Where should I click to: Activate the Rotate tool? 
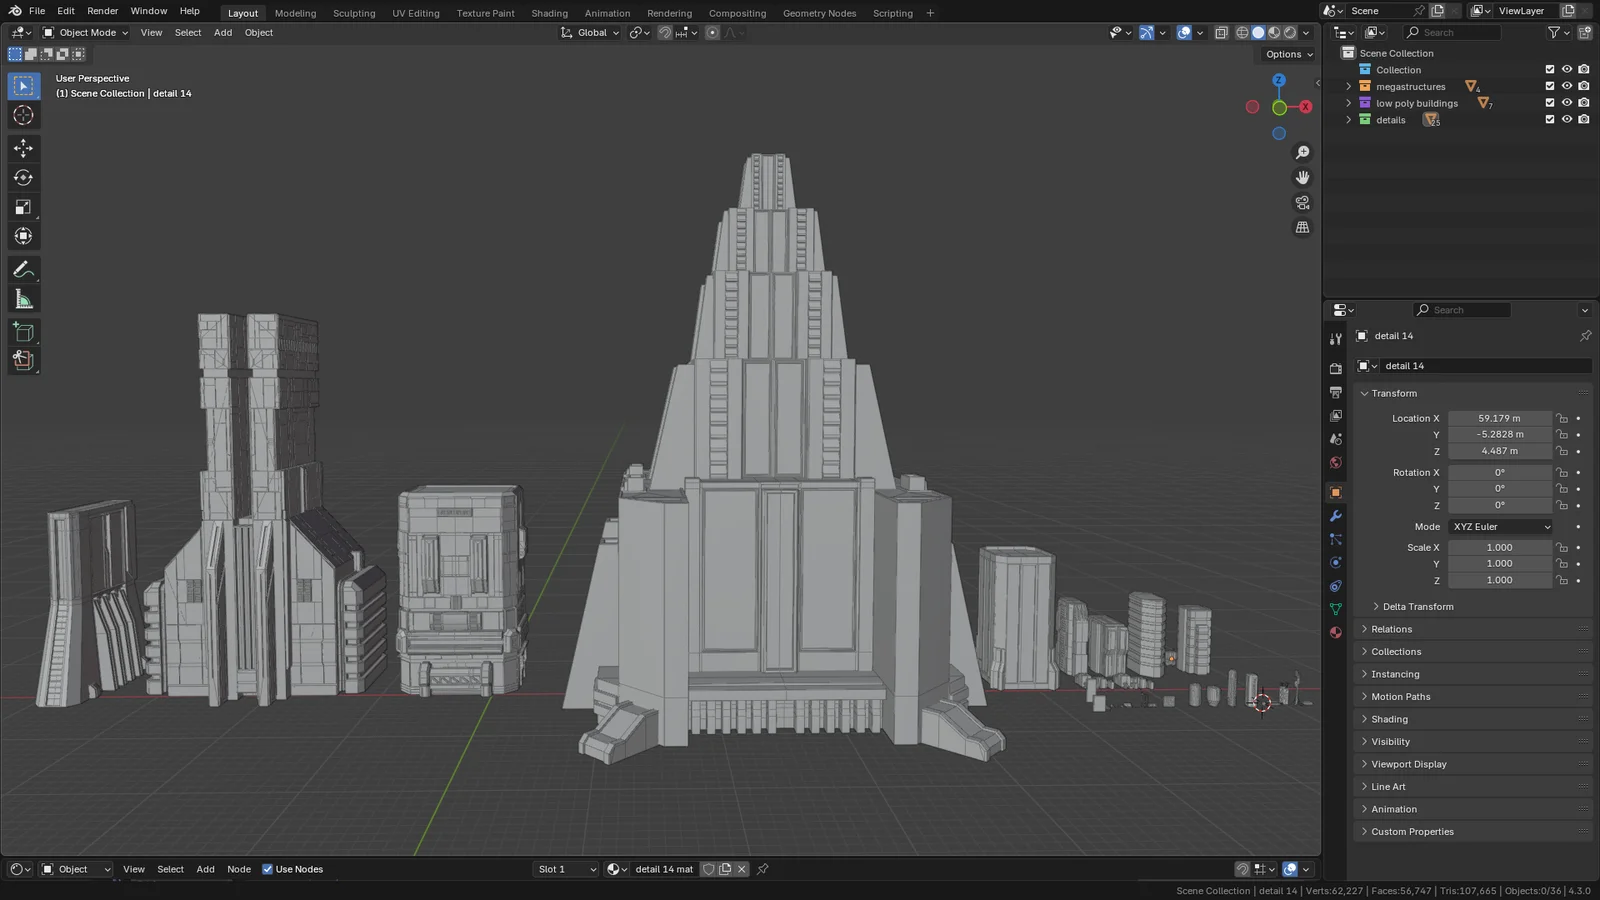tap(23, 177)
